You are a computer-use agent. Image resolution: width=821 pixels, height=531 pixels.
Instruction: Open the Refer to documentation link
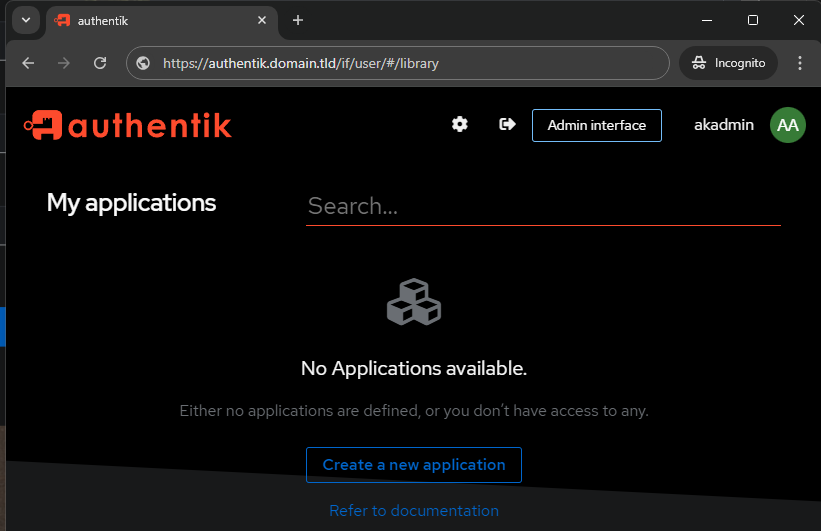pyautogui.click(x=414, y=511)
